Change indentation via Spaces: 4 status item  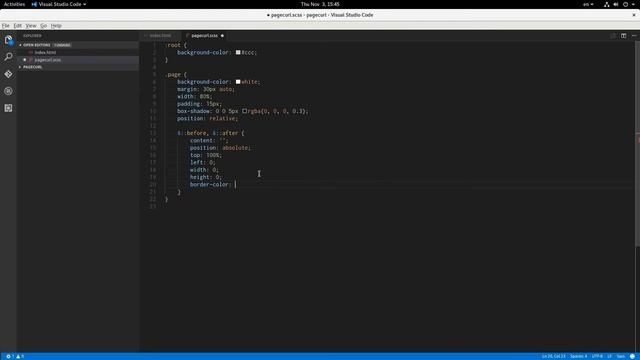click(x=578, y=356)
